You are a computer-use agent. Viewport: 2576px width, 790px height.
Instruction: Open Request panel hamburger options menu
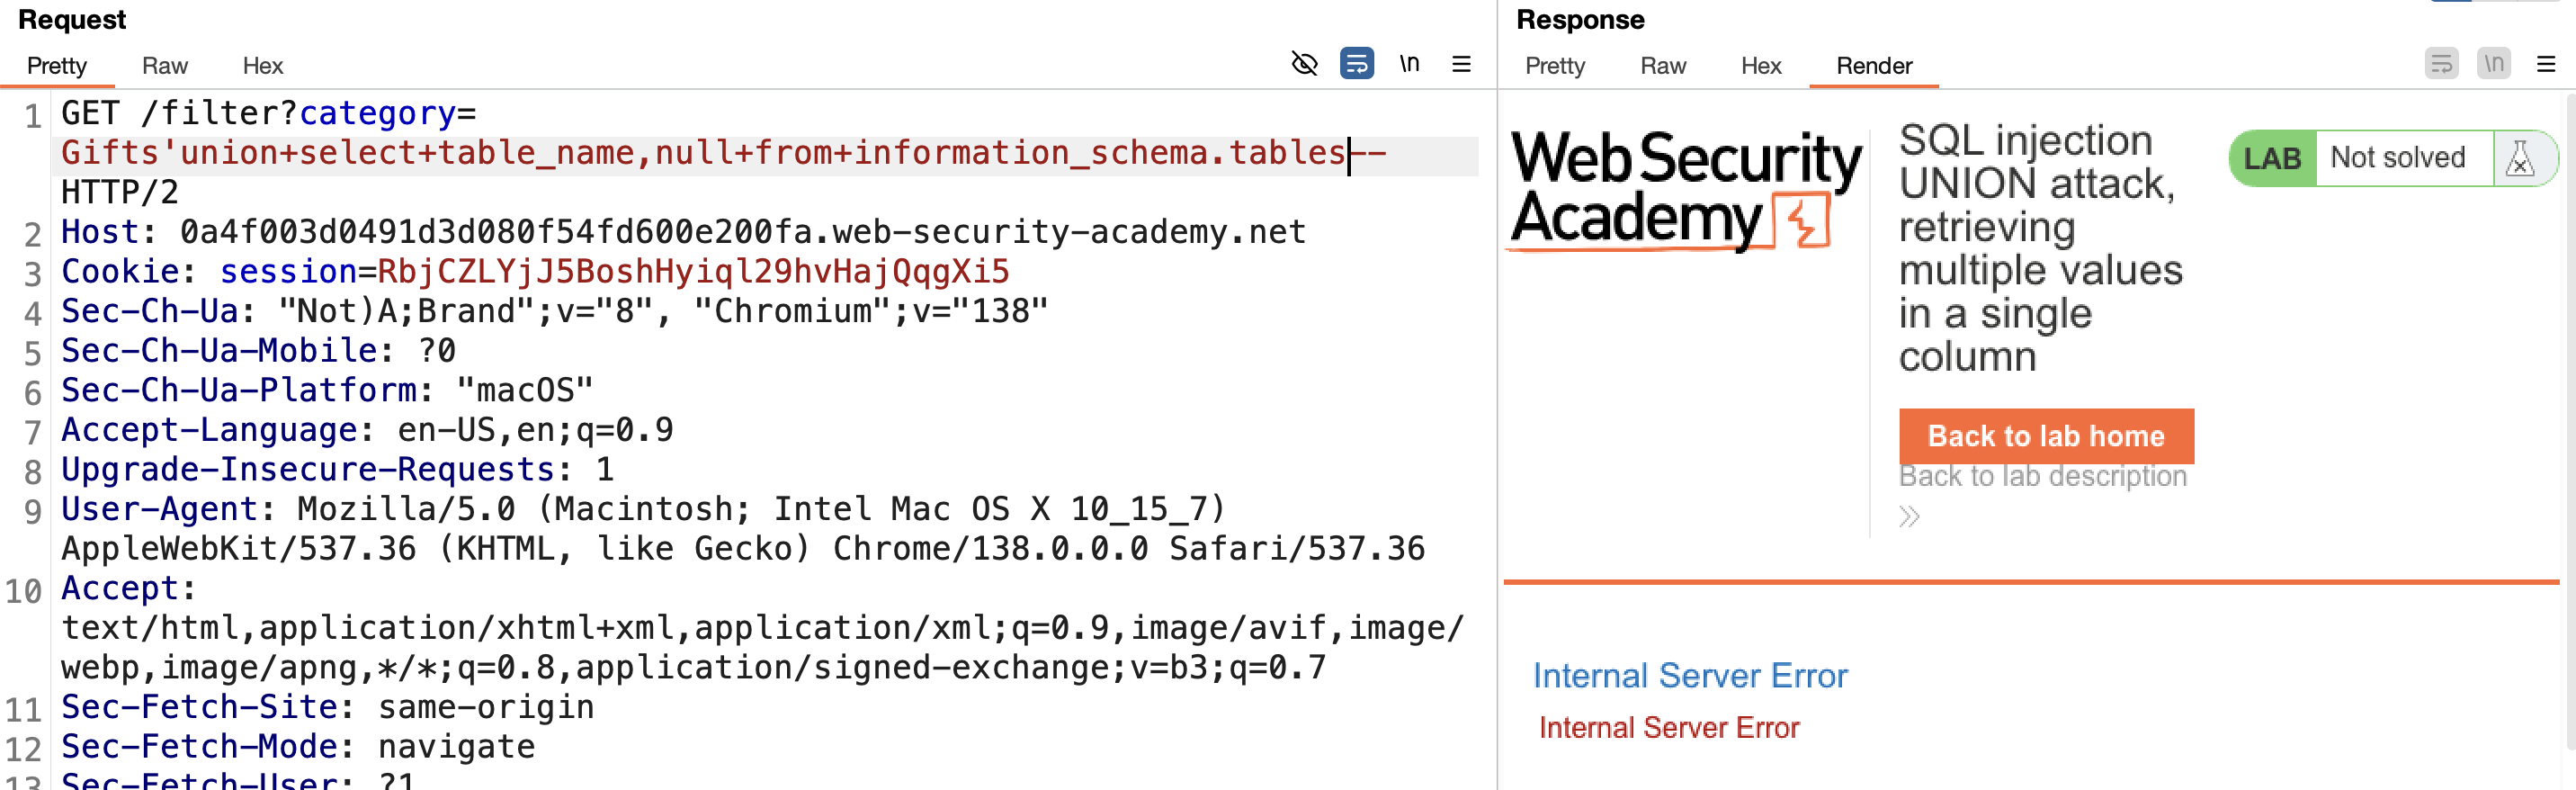(x=1461, y=64)
